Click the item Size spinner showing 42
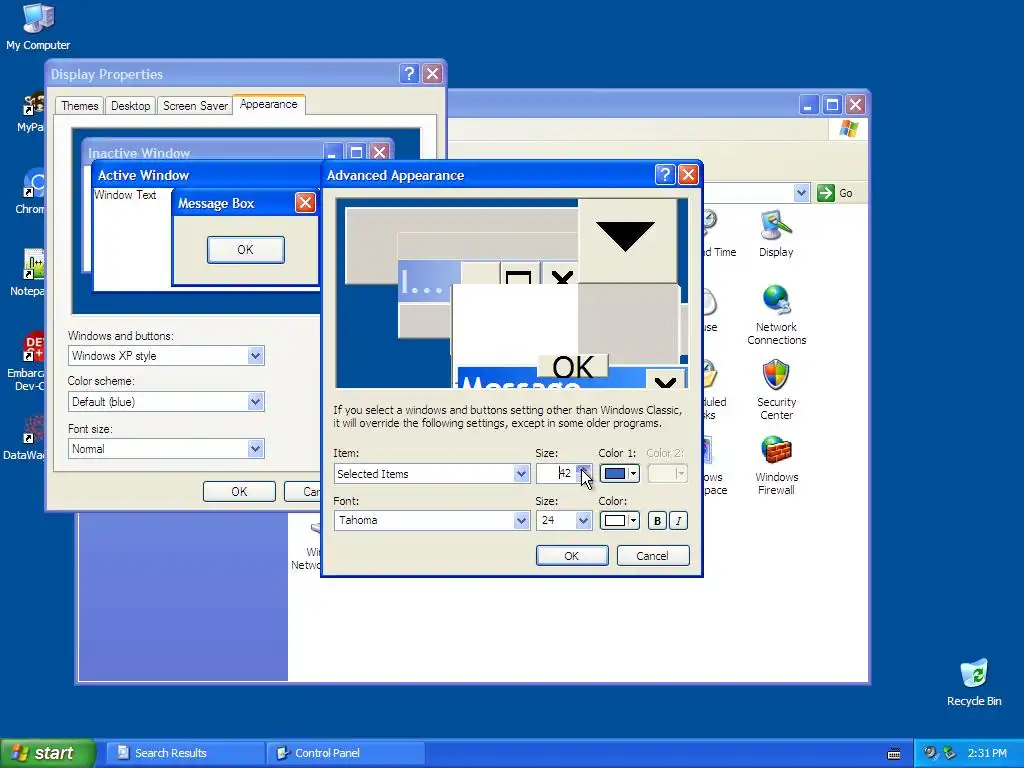The image size is (1024, 768). pos(584,473)
